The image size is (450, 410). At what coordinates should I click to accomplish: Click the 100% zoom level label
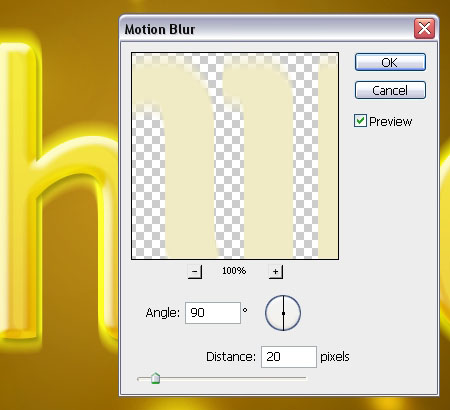pyautogui.click(x=234, y=271)
